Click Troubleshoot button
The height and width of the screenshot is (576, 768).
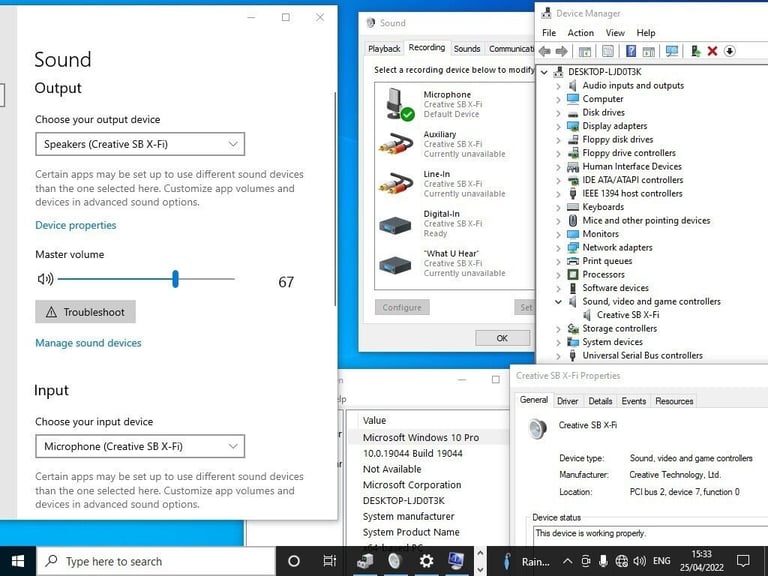coord(85,312)
